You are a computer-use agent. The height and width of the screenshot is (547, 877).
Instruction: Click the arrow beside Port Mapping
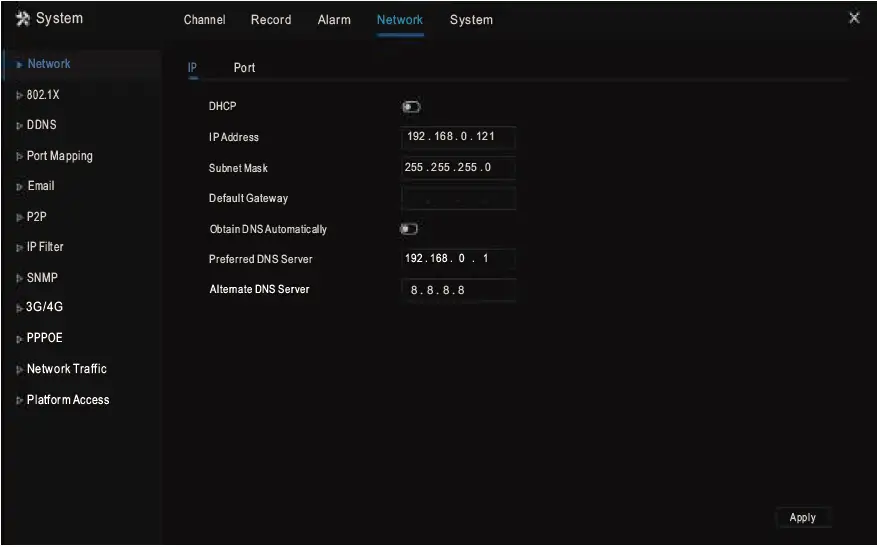(x=20, y=157)
